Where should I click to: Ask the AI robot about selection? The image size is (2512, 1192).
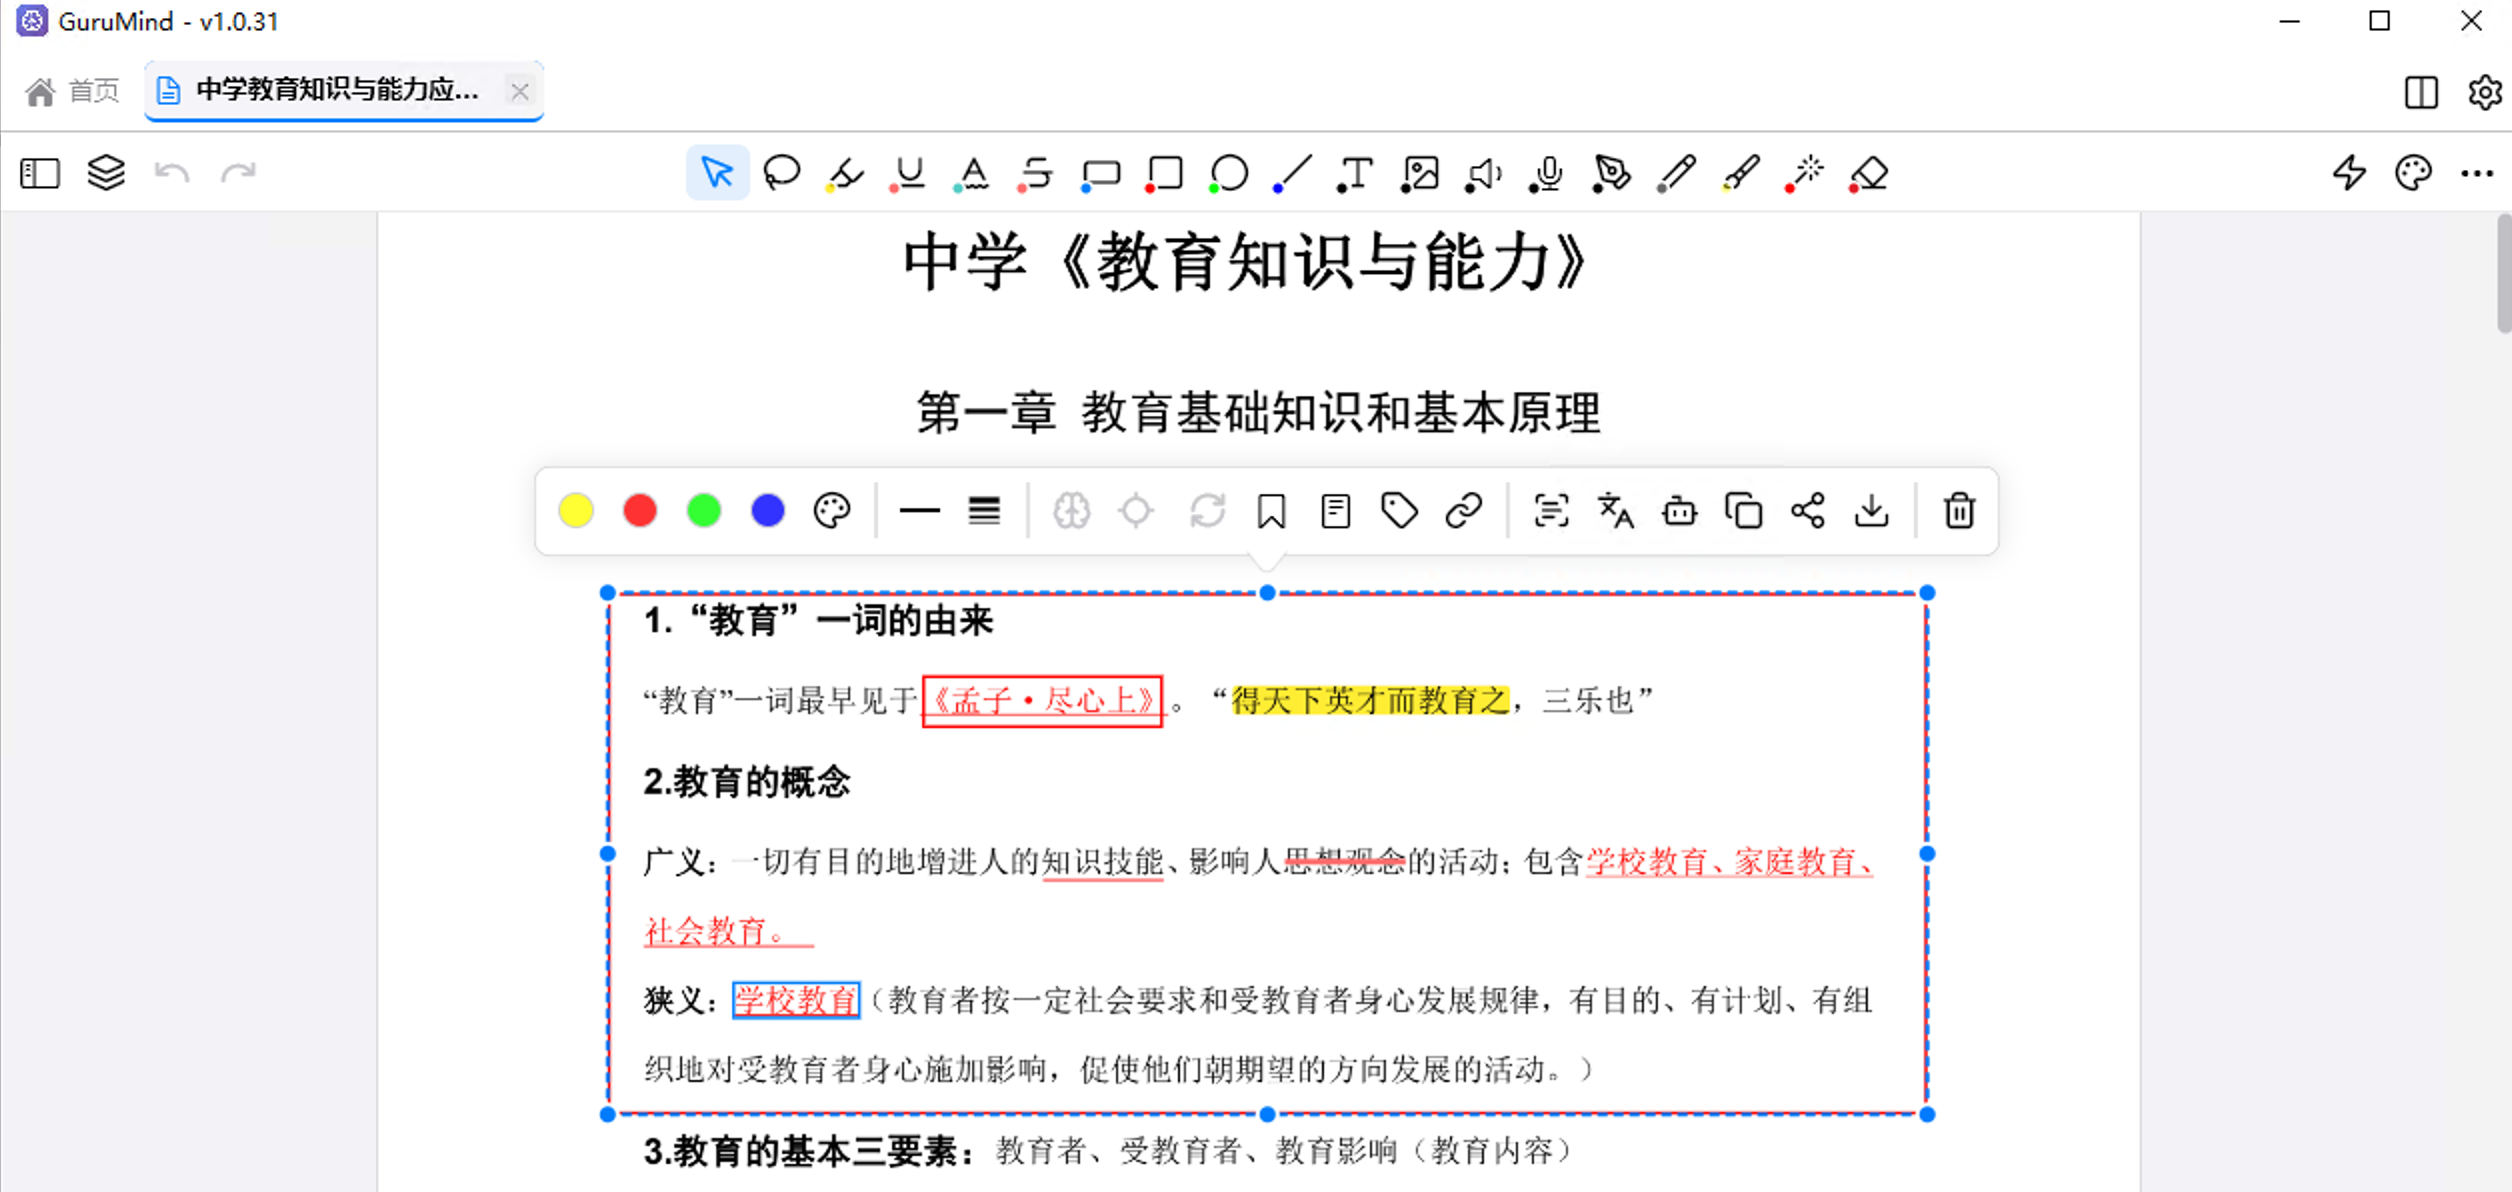coord(1679,511)
